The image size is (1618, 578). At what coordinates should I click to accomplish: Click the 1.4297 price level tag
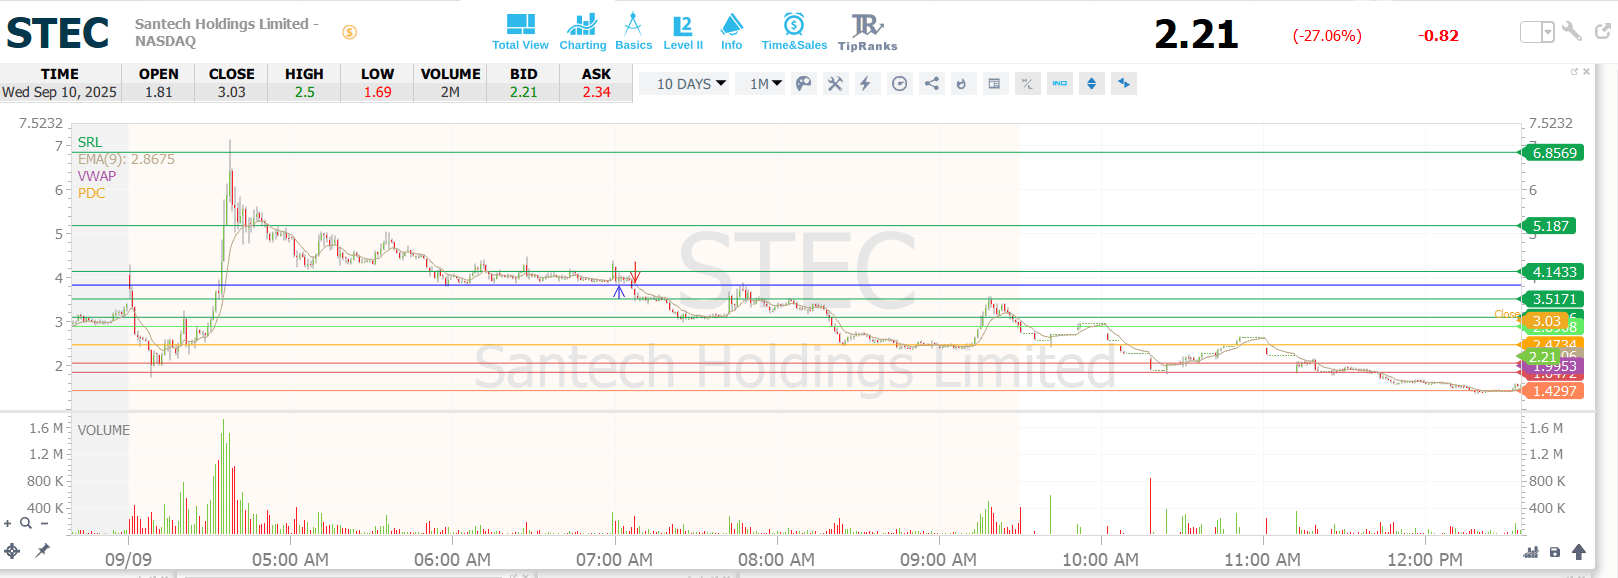tap(1553, 391)
